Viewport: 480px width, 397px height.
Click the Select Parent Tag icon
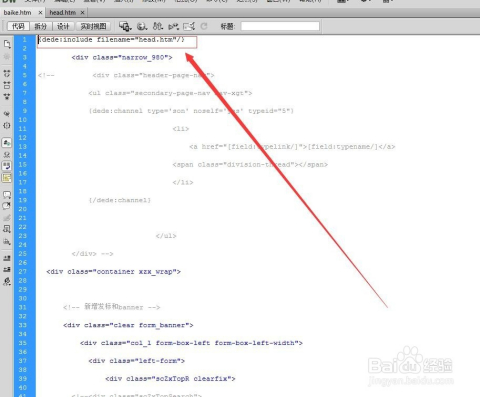pyautogui.click(x=7, y=114)
